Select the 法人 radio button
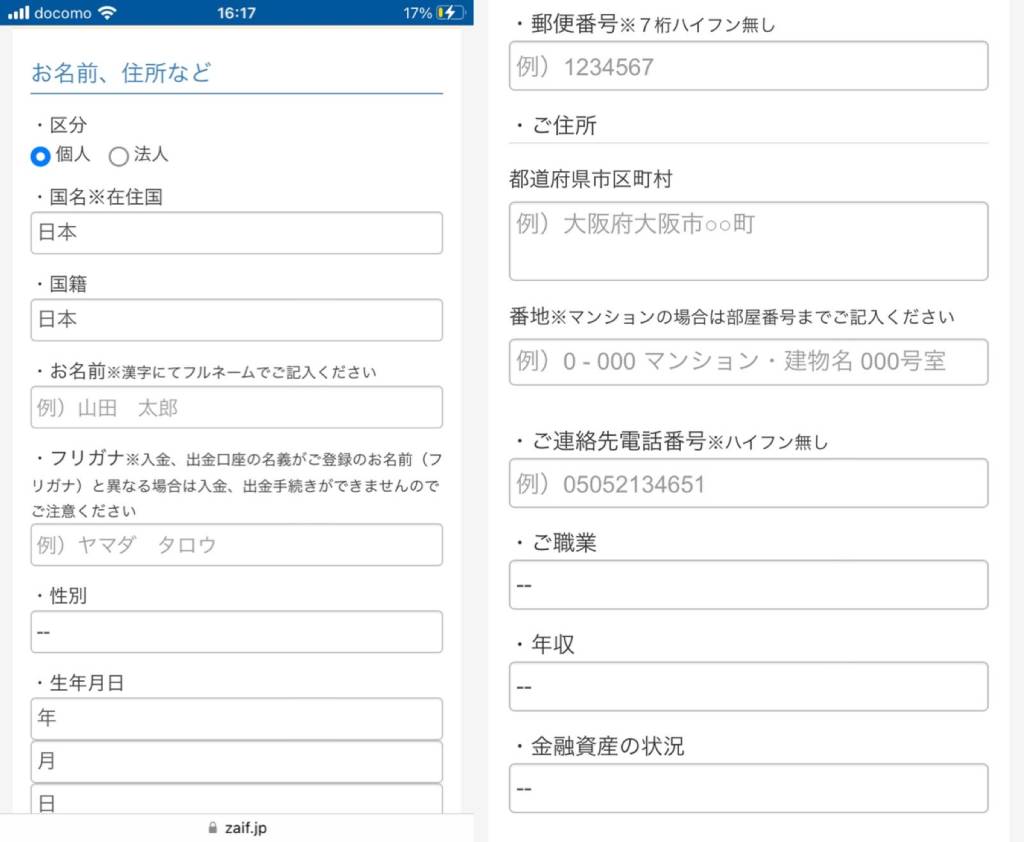Image resolution: width=1024 pixels, height=842 pixels. (118, 156)
